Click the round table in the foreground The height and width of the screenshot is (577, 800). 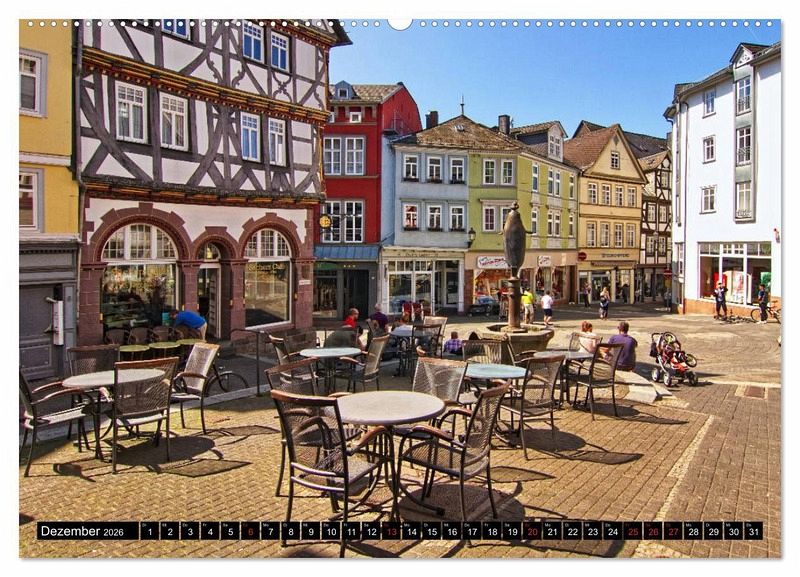coord(390,407)
